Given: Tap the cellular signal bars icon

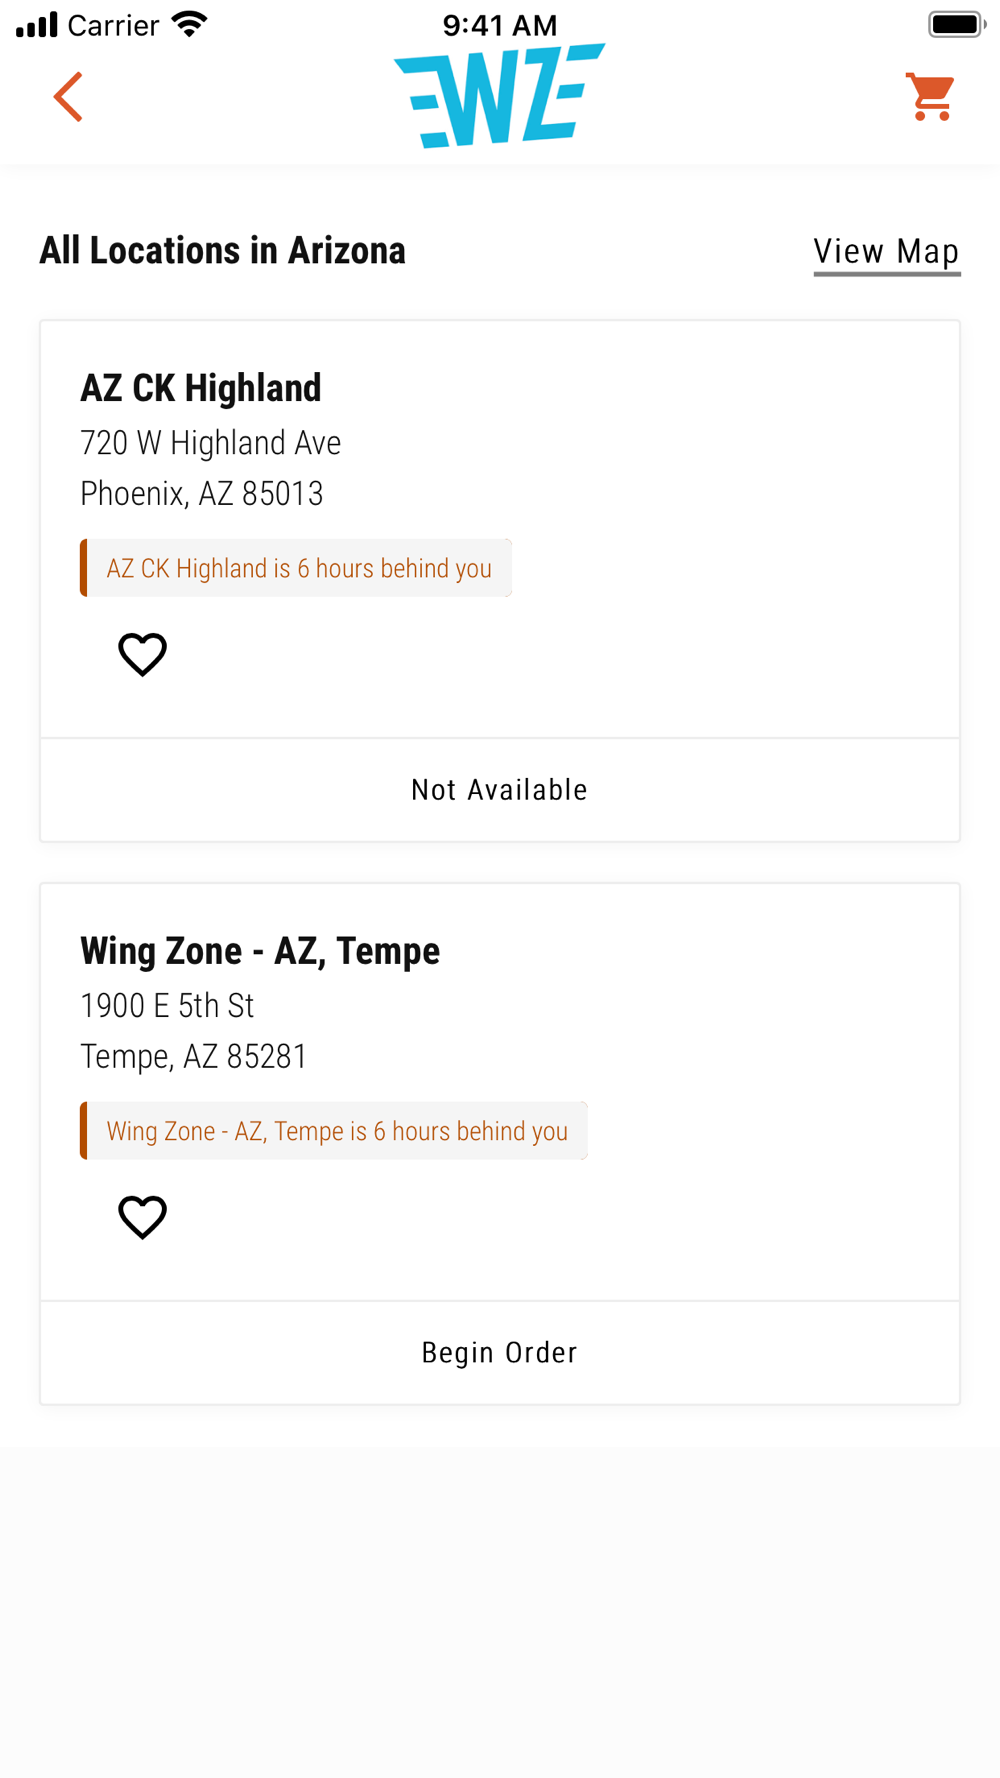Looking at the screenshot, I should click(x=37, y=24).
